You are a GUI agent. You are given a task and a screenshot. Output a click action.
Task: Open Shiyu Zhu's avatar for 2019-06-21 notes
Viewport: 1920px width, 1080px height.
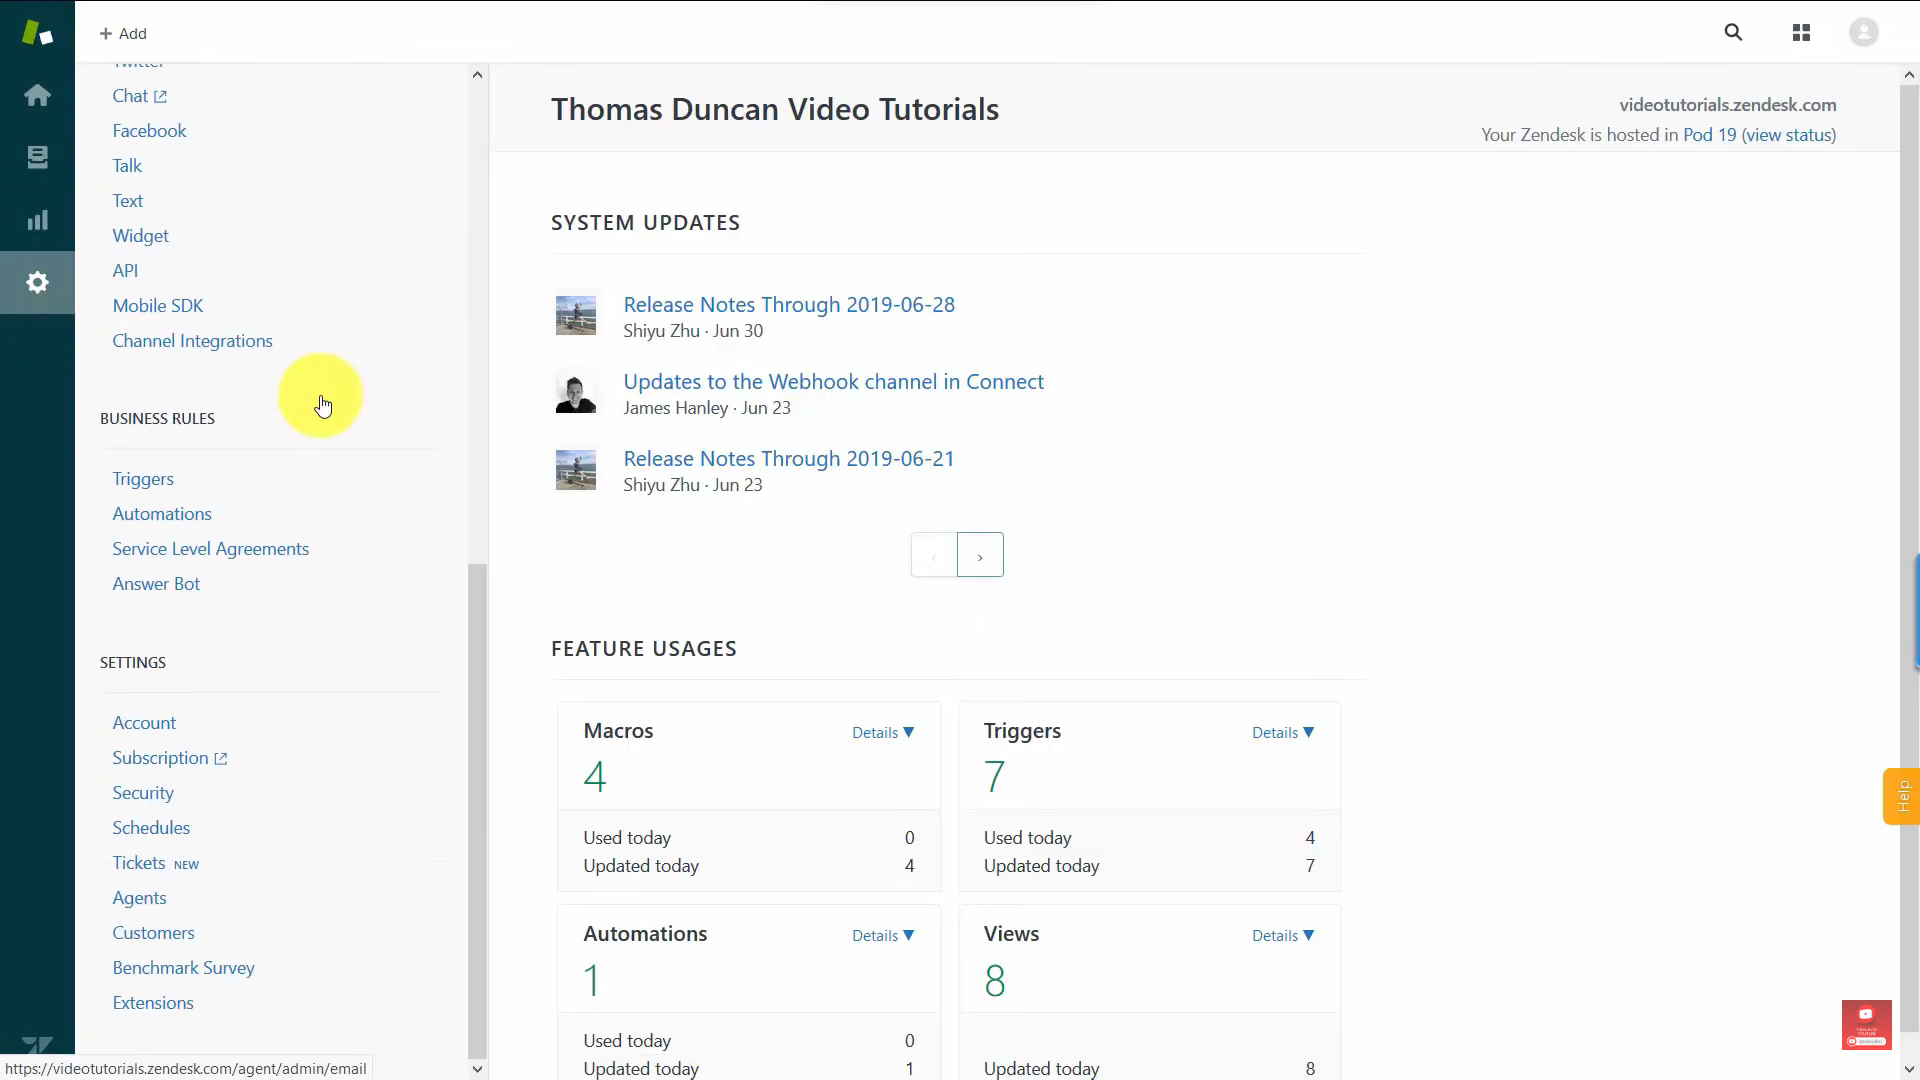point(576,469)
